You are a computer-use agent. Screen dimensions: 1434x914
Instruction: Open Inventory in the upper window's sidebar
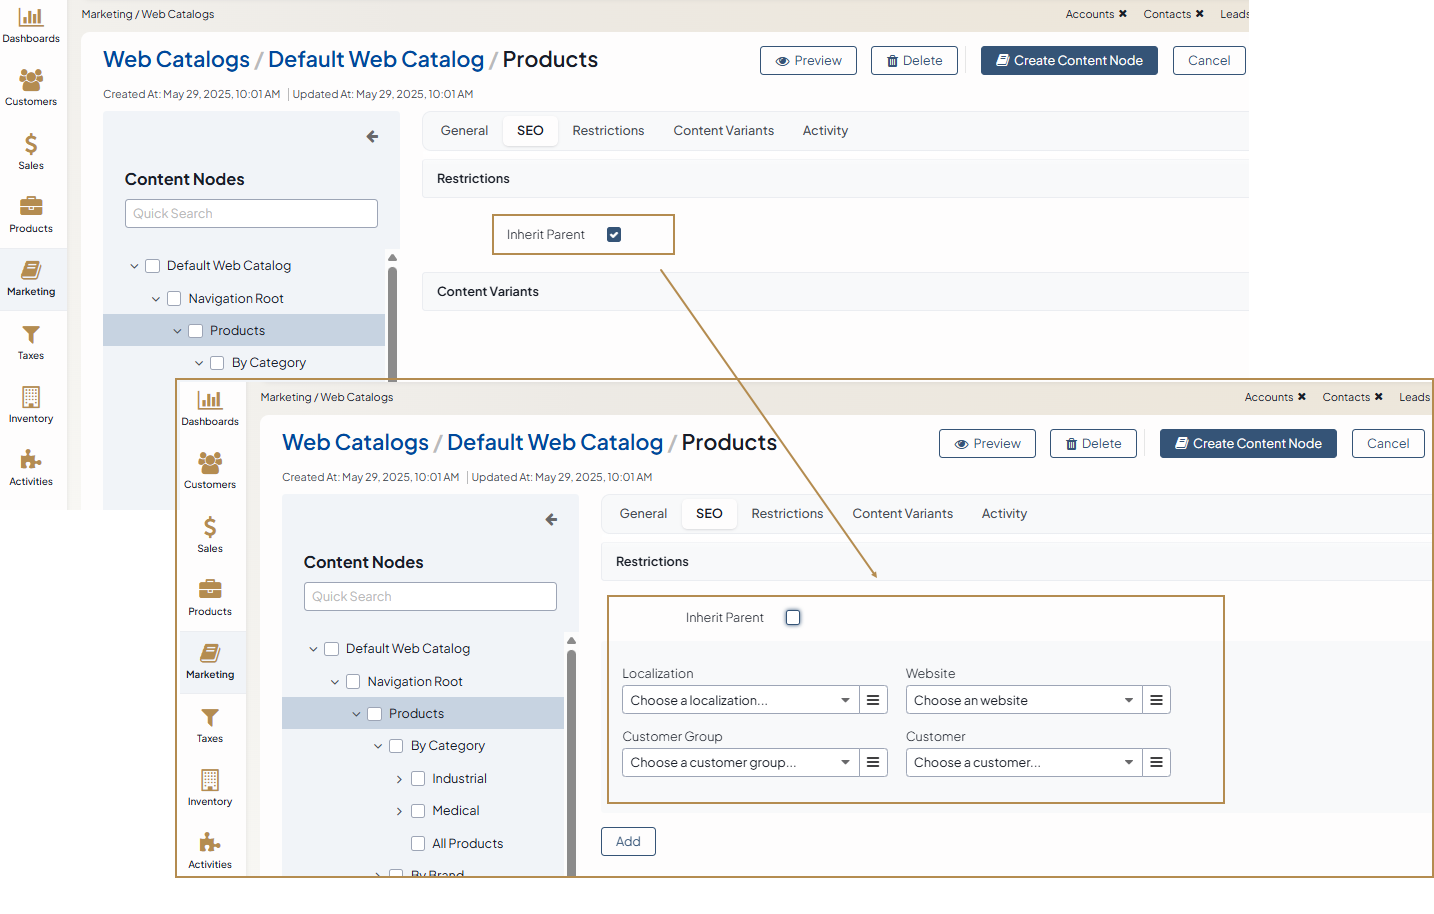pos(31,405)
